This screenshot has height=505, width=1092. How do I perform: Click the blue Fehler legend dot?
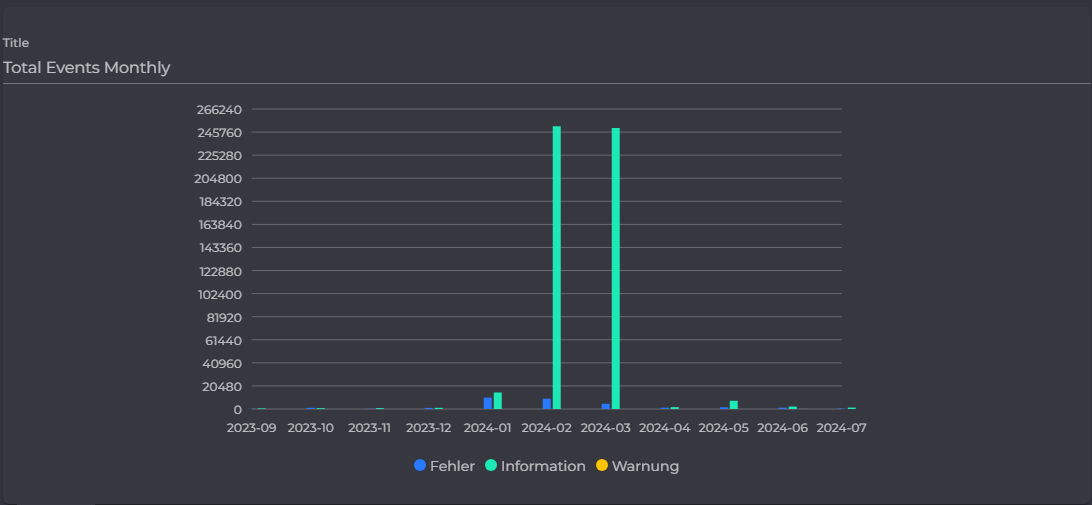click(420, 465)
